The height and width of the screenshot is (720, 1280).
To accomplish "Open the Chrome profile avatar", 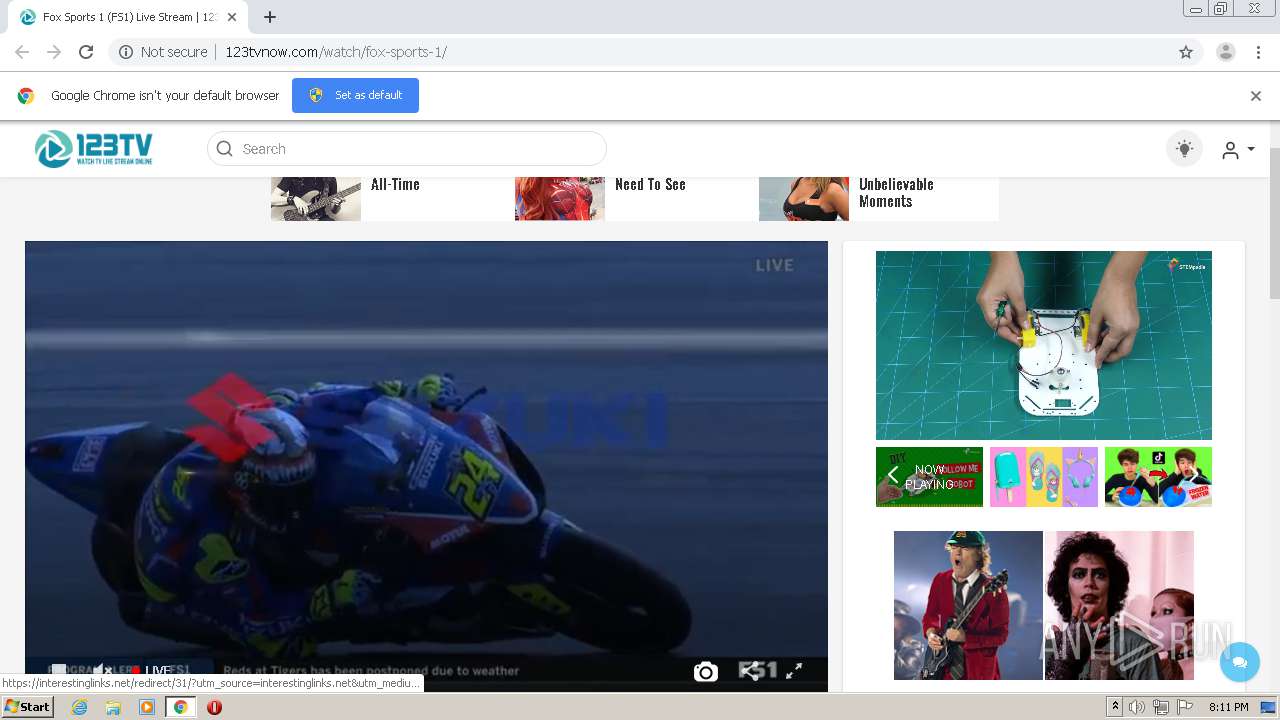I will tap(1226, 52).
